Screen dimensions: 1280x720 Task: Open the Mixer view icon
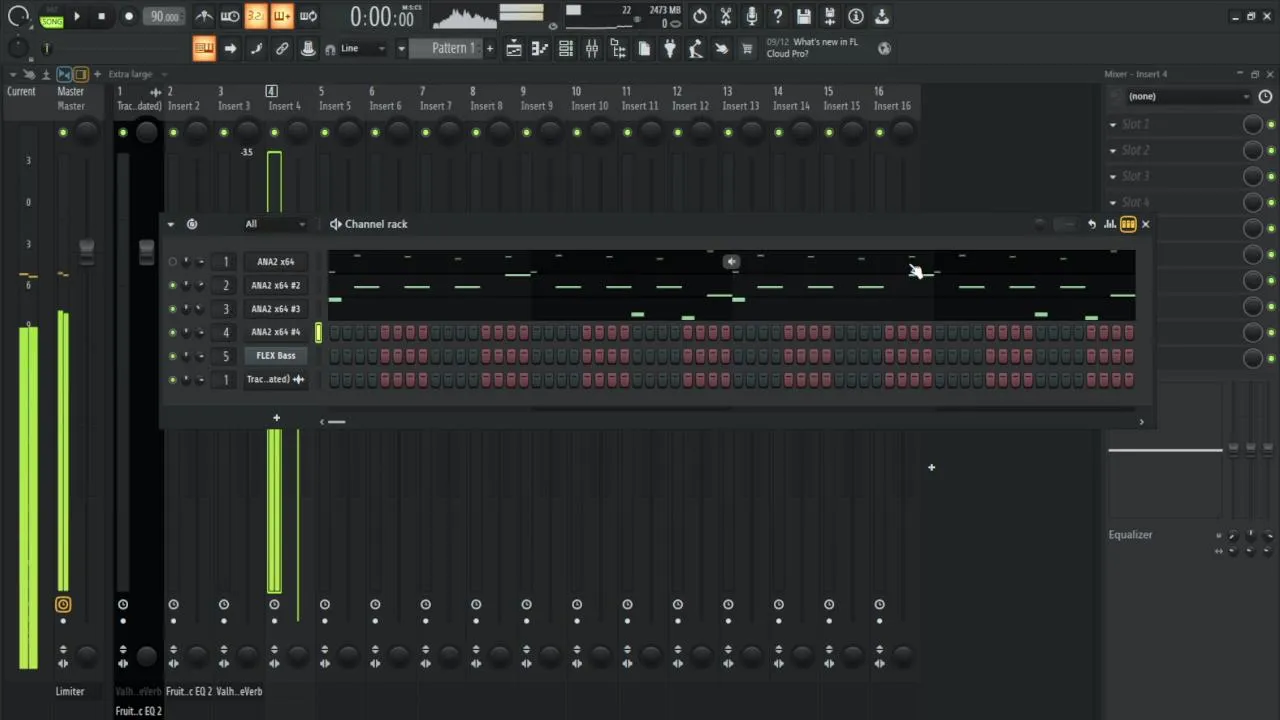click(x=591, y=48)
